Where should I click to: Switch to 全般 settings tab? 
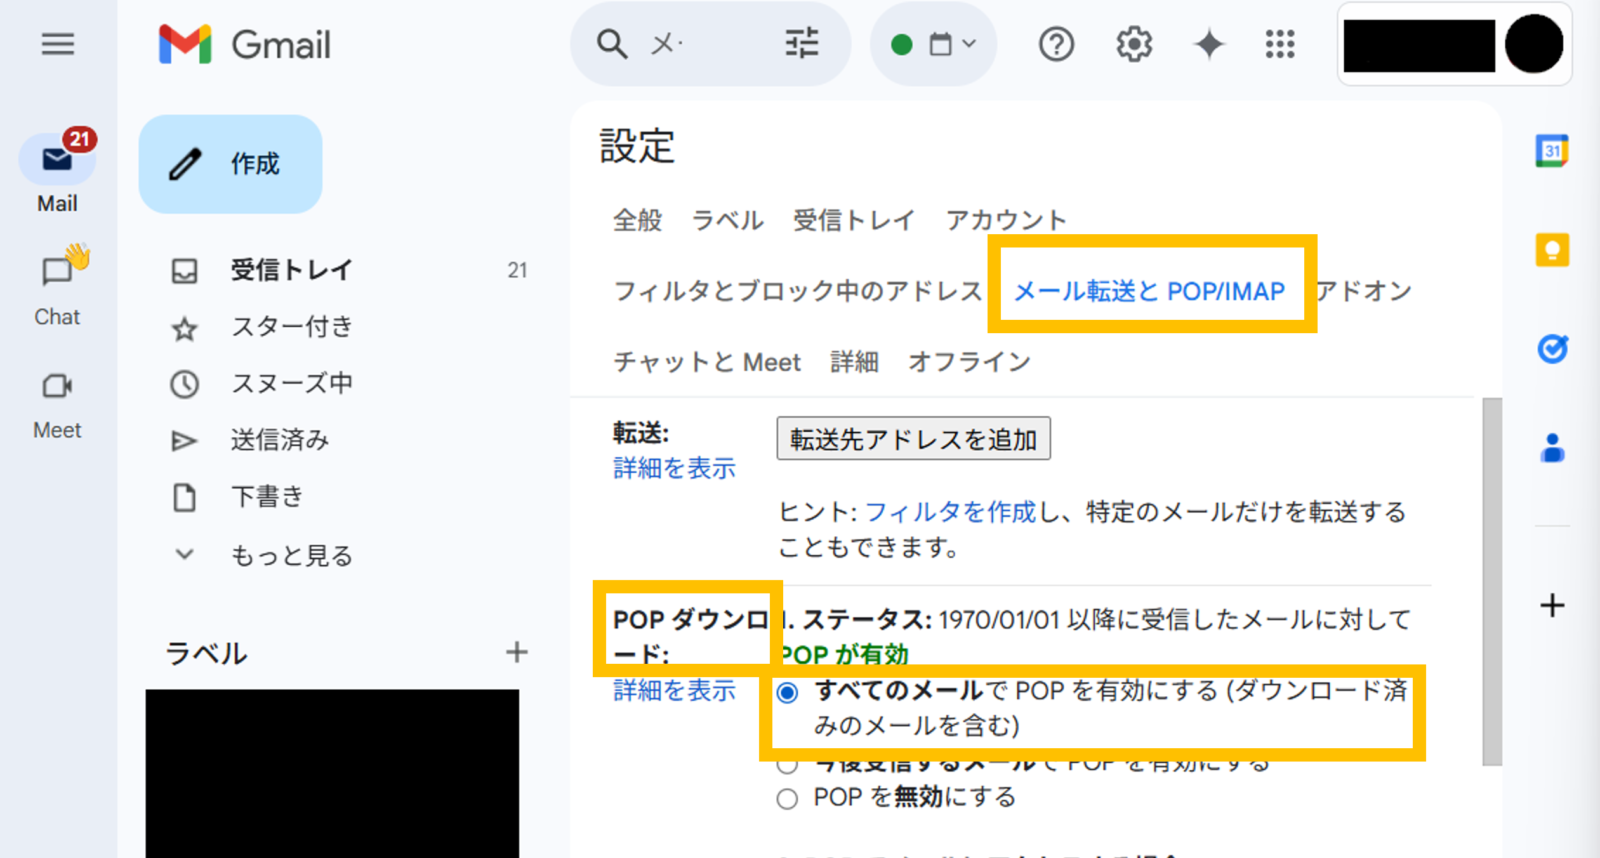coord(638,220)
